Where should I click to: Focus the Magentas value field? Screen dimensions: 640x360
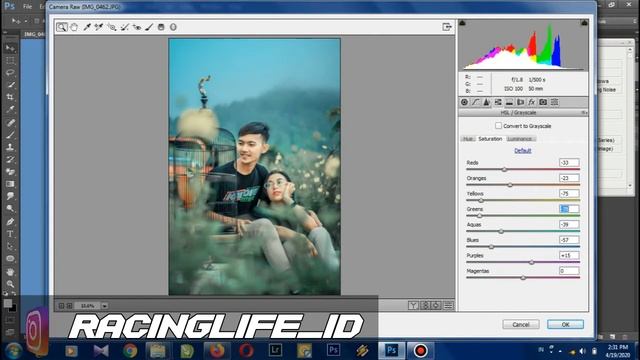[569, 271]
